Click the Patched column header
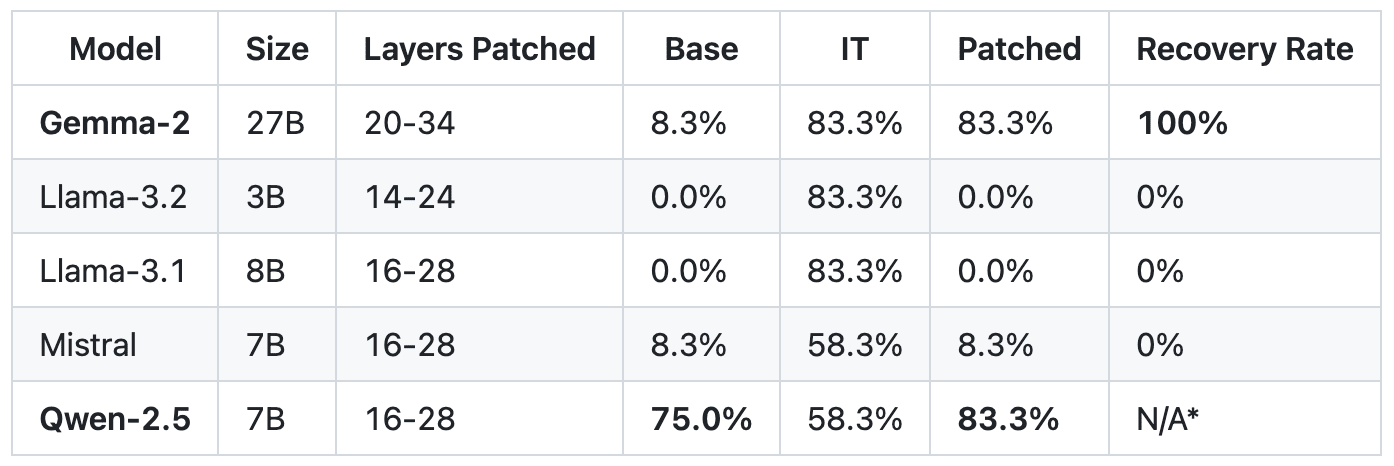Screen dimensions: 1394x466 (1019, 49)
